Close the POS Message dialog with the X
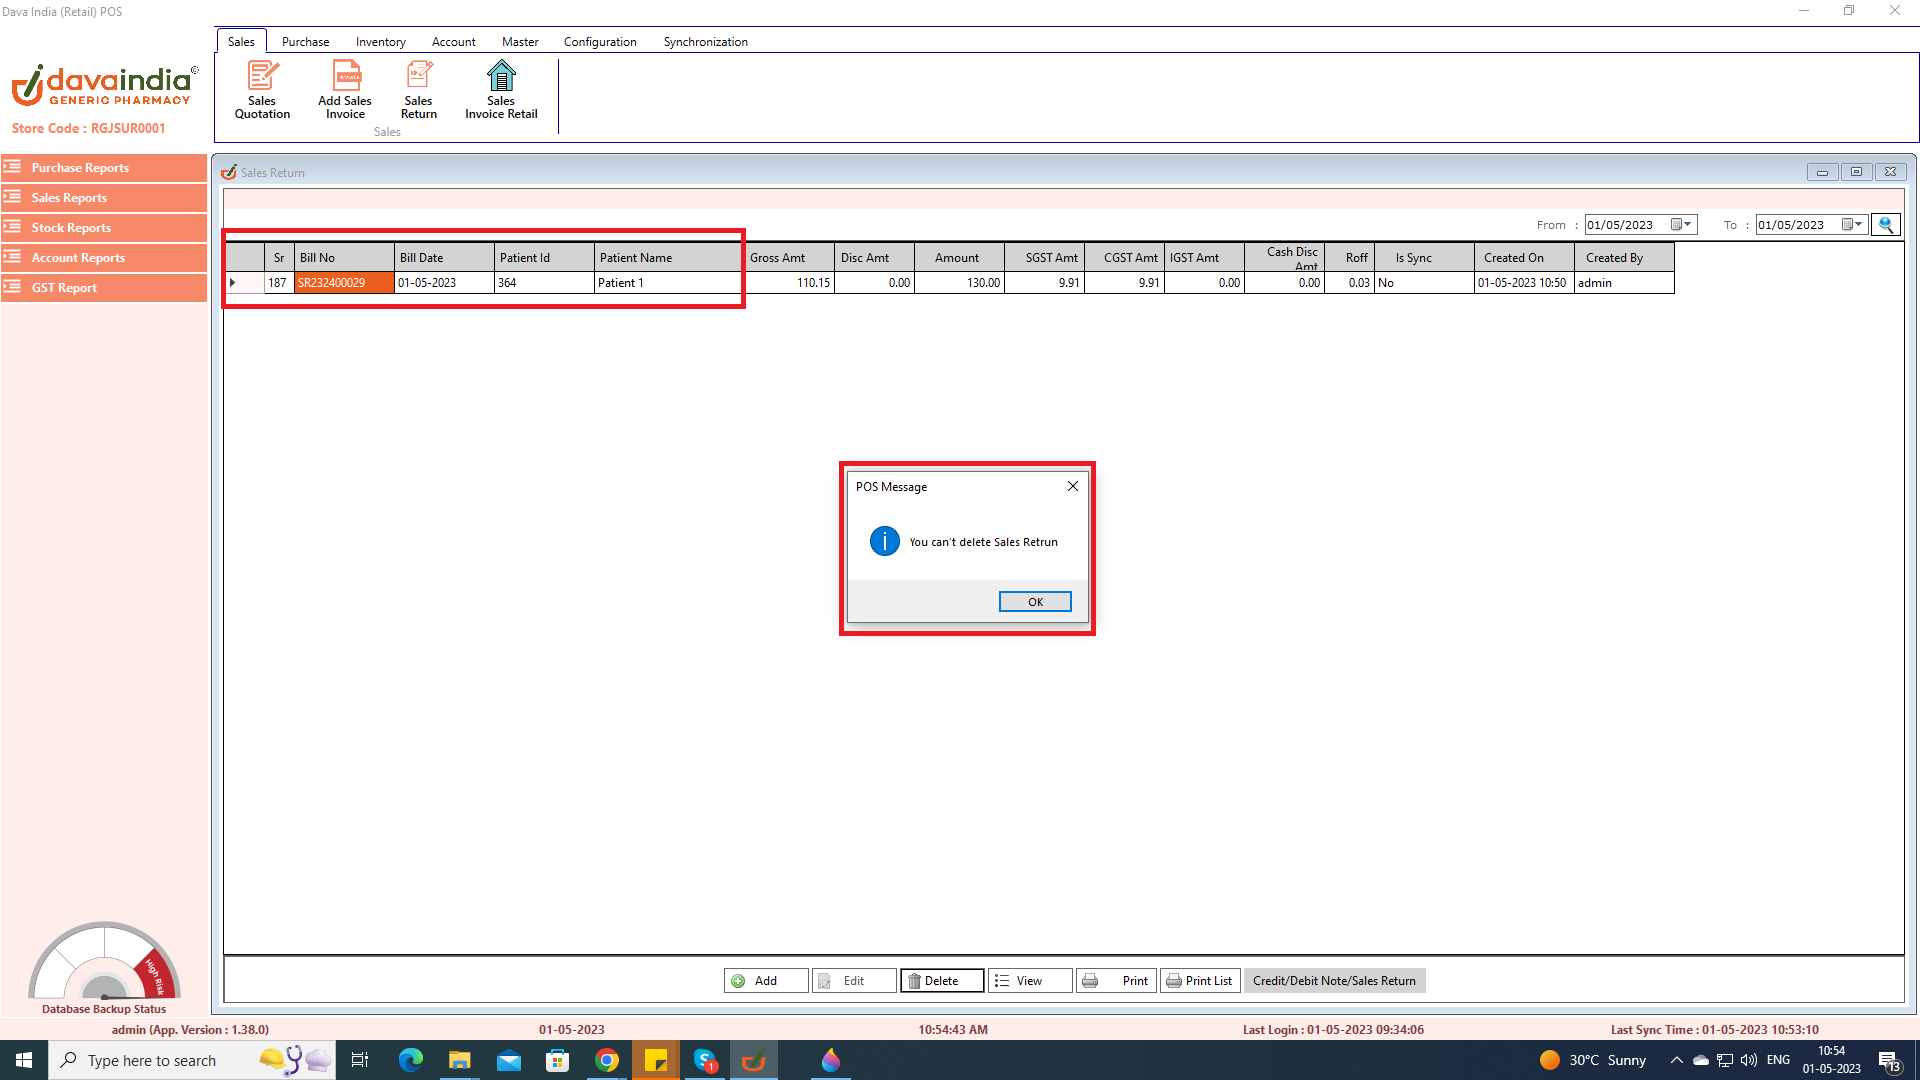This screenshot has height=1080, width=1920. click(1073, 486)
